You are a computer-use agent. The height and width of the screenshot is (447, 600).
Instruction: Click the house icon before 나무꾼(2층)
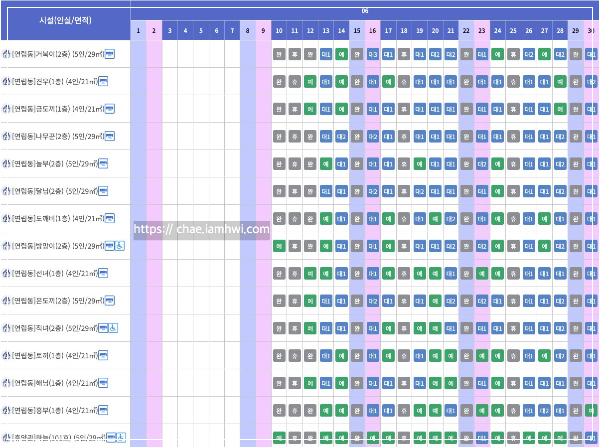point(6,136)
